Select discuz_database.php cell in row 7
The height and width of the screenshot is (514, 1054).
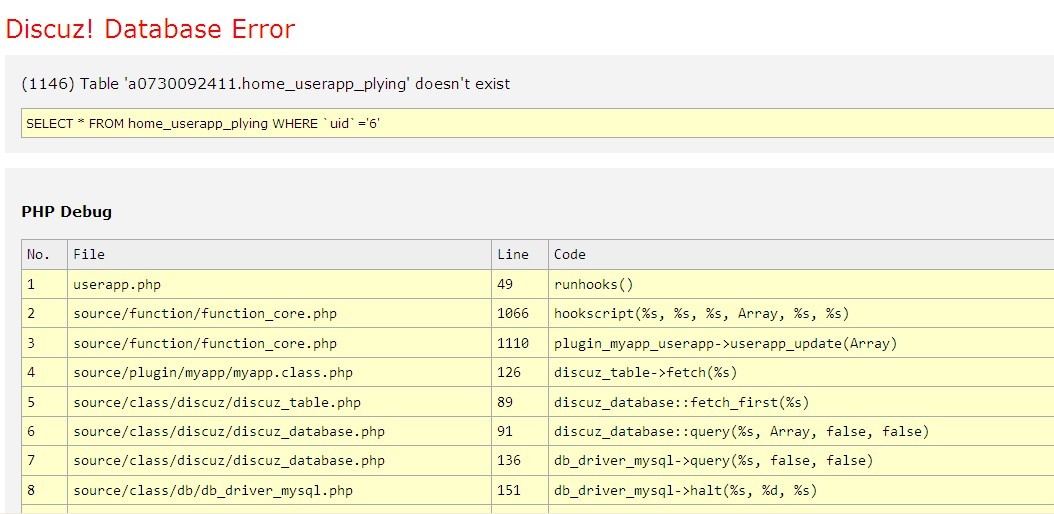point(280,461)
